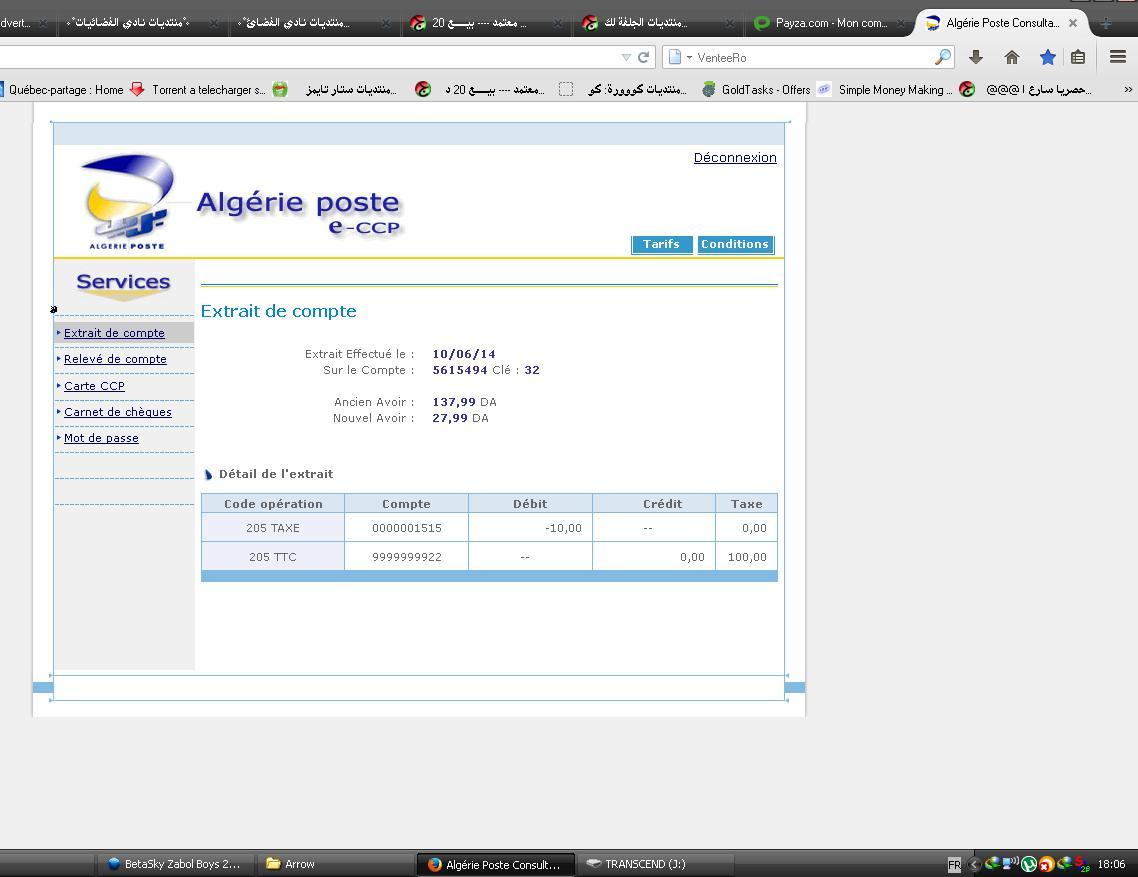Click the debit value -10,00
Image resolution: width=1138 pixels, height=877 pixels.
point(563,529)
